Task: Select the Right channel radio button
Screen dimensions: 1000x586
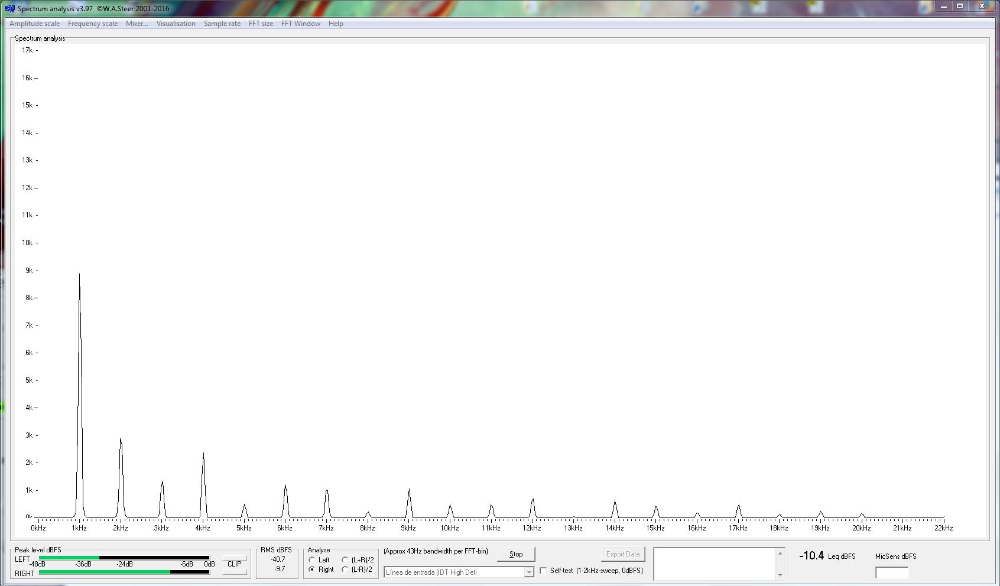Action: coord(312,569)
